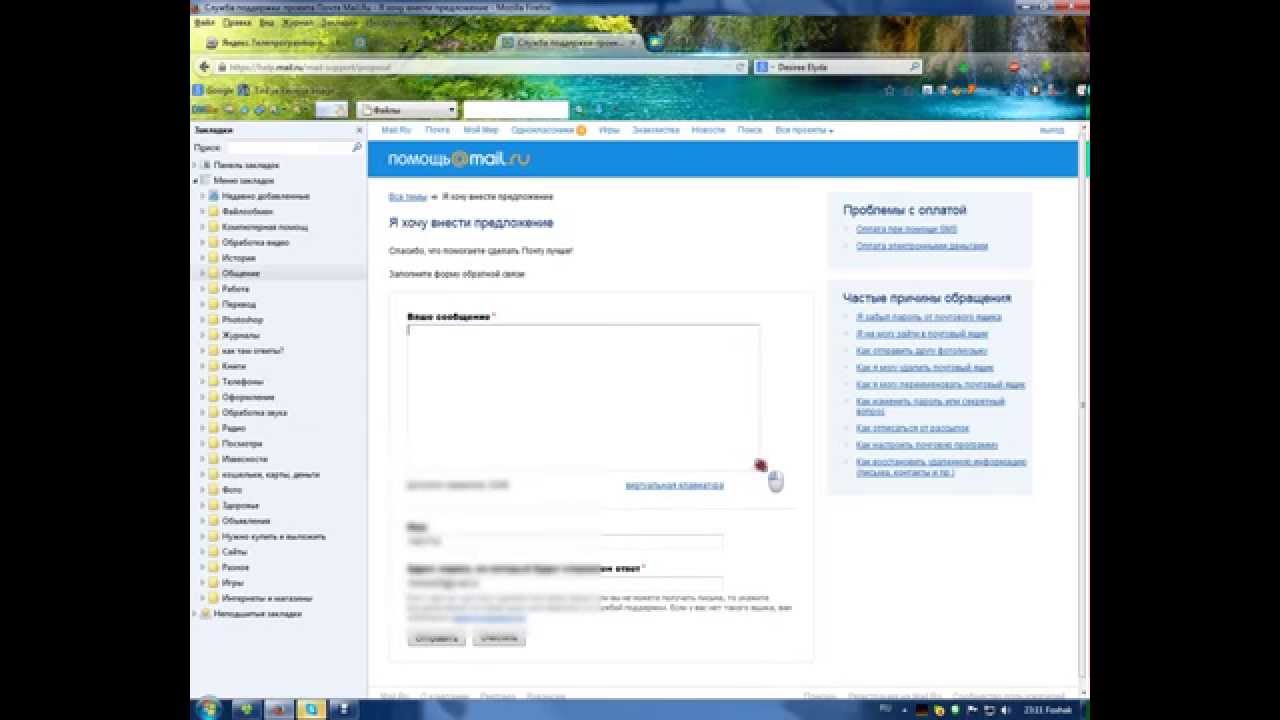Click the Windows Start button
1280x720 pixels.
pyautogui.click(x=210, y=709)
